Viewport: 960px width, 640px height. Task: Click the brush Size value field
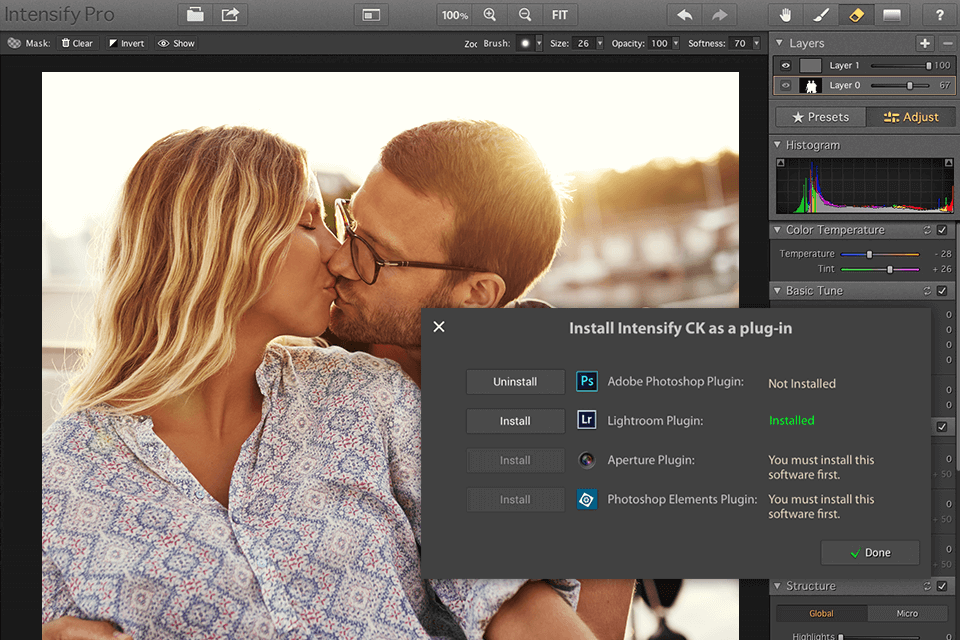pos(583,43)
